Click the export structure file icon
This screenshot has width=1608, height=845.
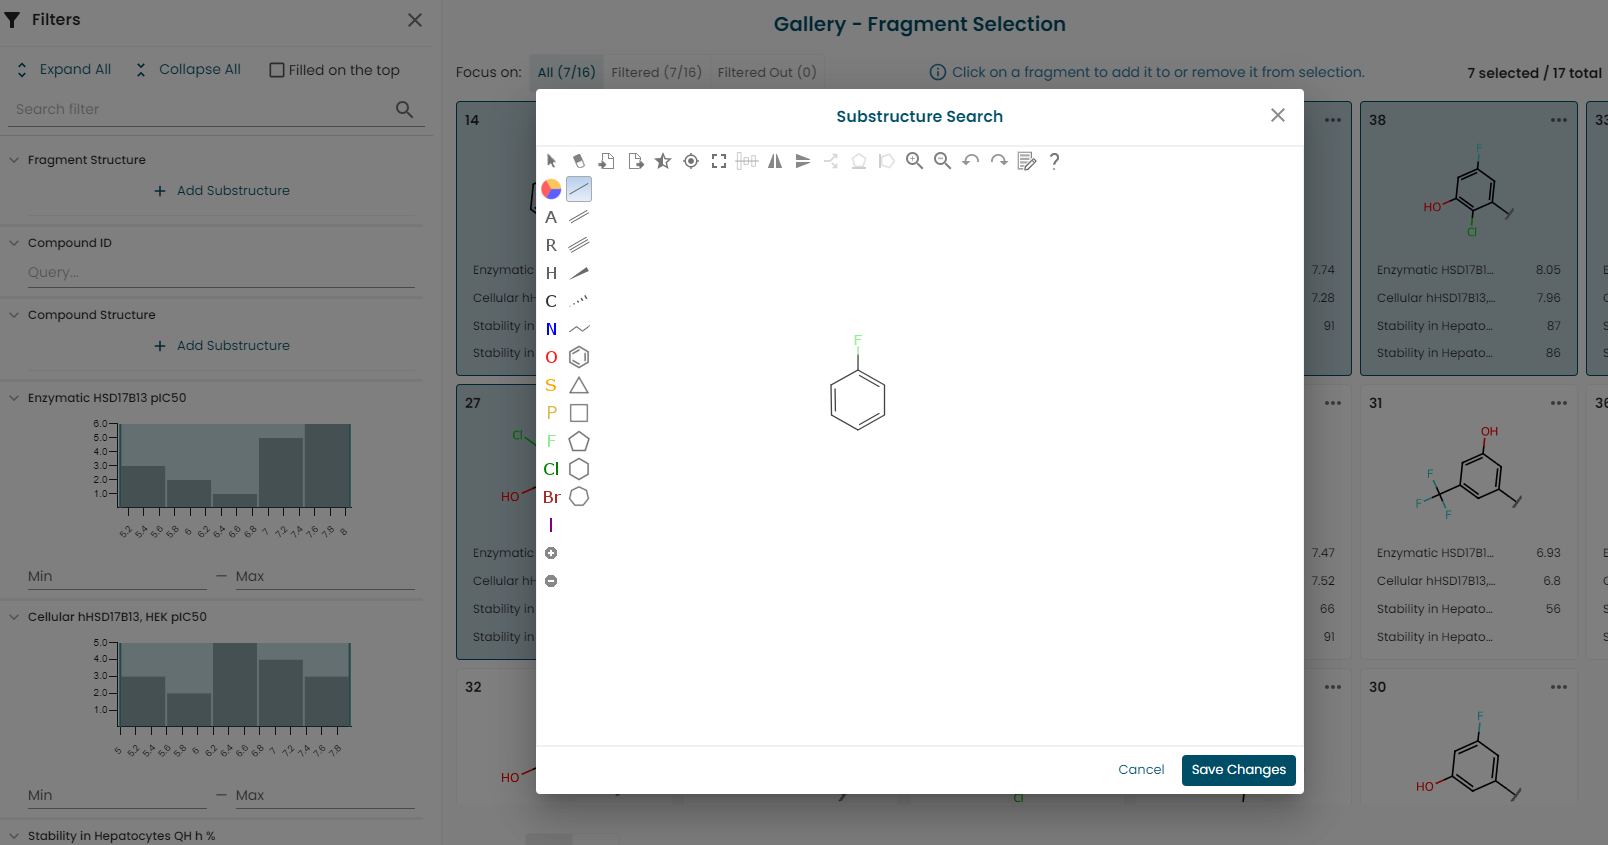[x=635, y=161]
